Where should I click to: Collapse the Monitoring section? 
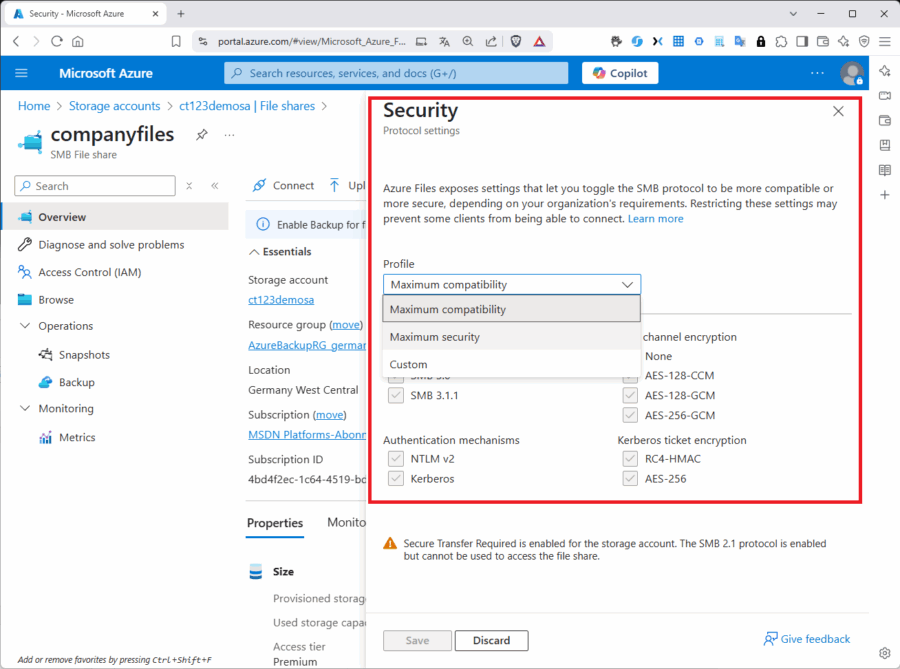[x=25, y=408]
